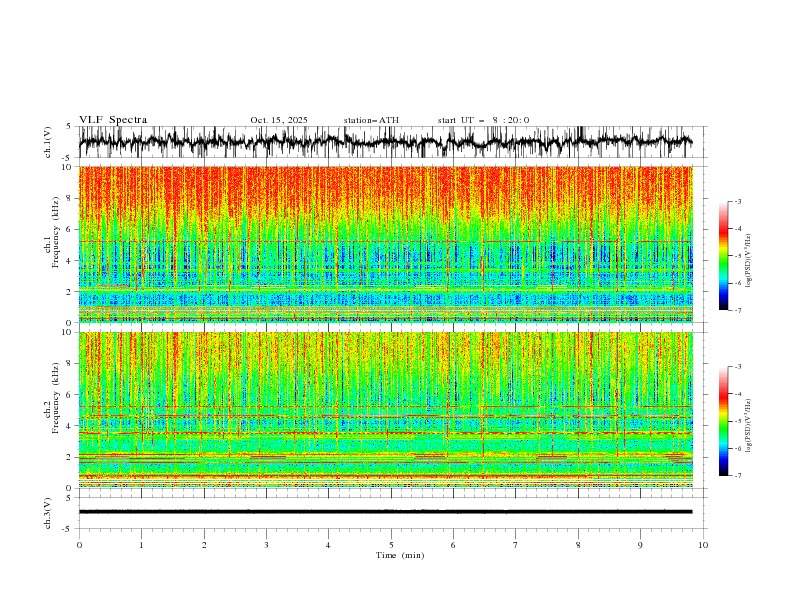This screenshot has height=612, width=792.
Task: Click the "-7" label on upper colorbar
Action: tap(738, 310)
